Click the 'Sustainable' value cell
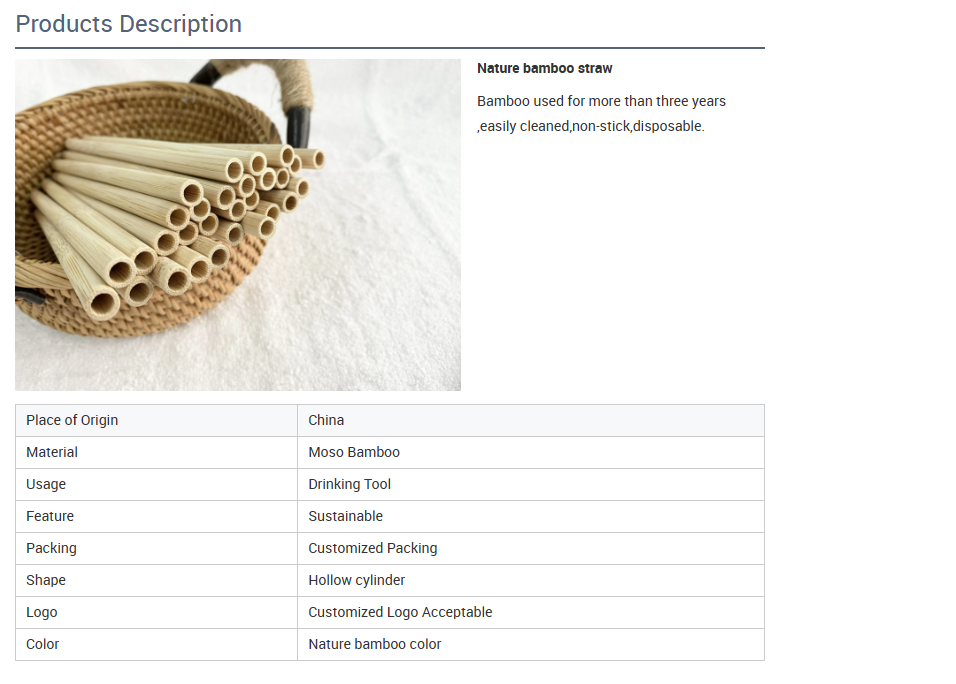Image resolution: width=956 pixels, height=684 pixels. (530, 516)
